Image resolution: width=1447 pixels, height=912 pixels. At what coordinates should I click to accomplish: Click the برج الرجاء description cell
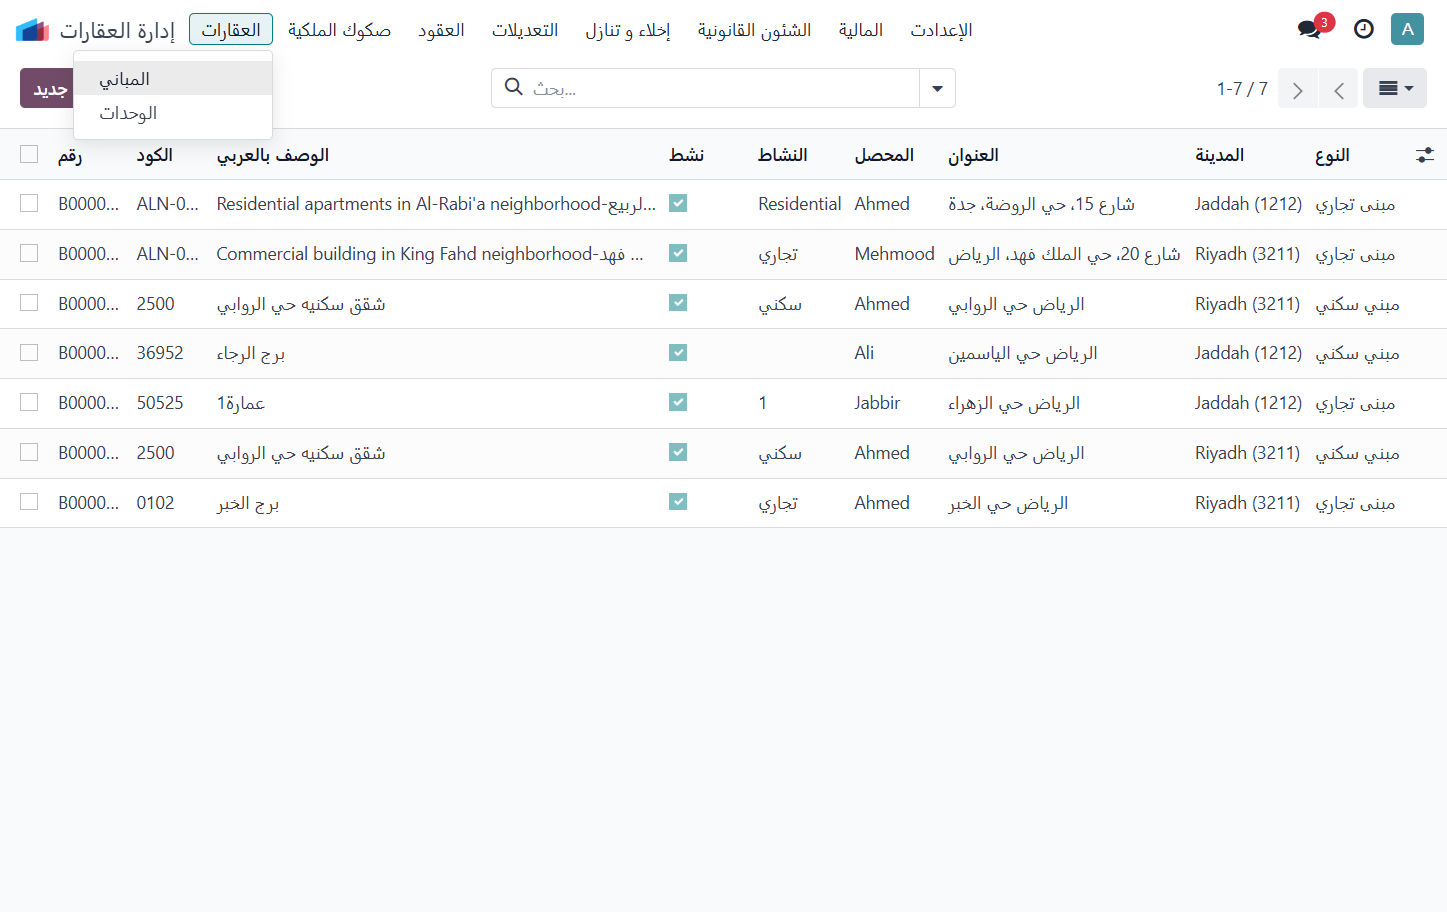(x=251, y=353)
